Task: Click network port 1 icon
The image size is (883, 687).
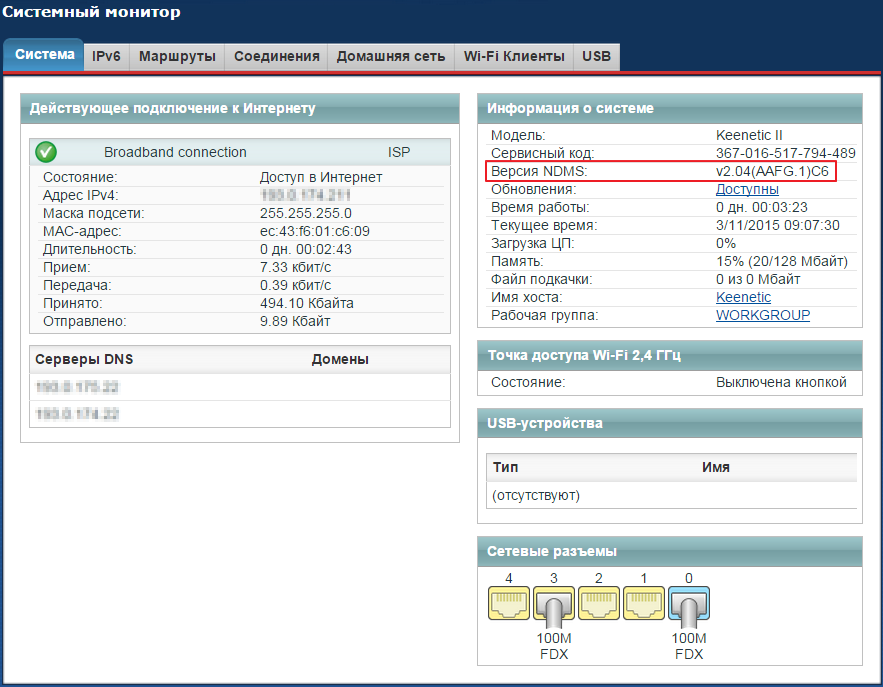Action: tap(643, 603)
